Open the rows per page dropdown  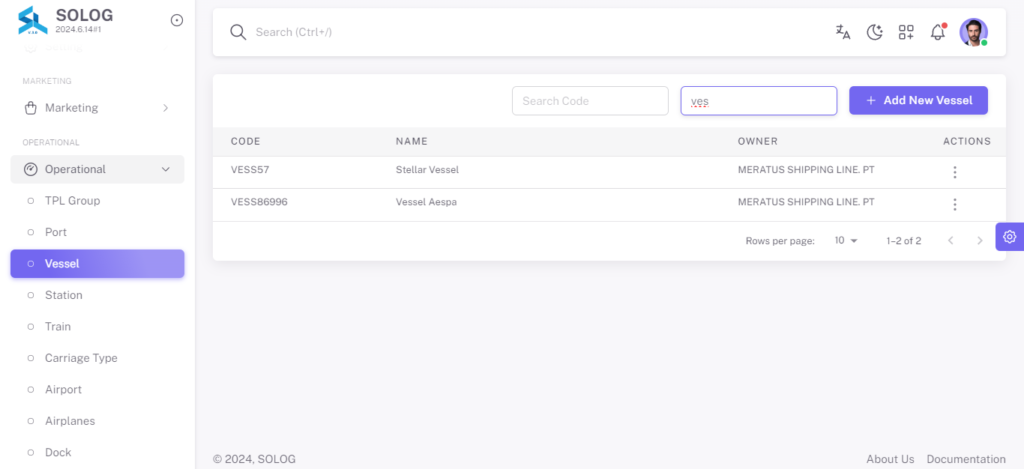coord(846,240)
